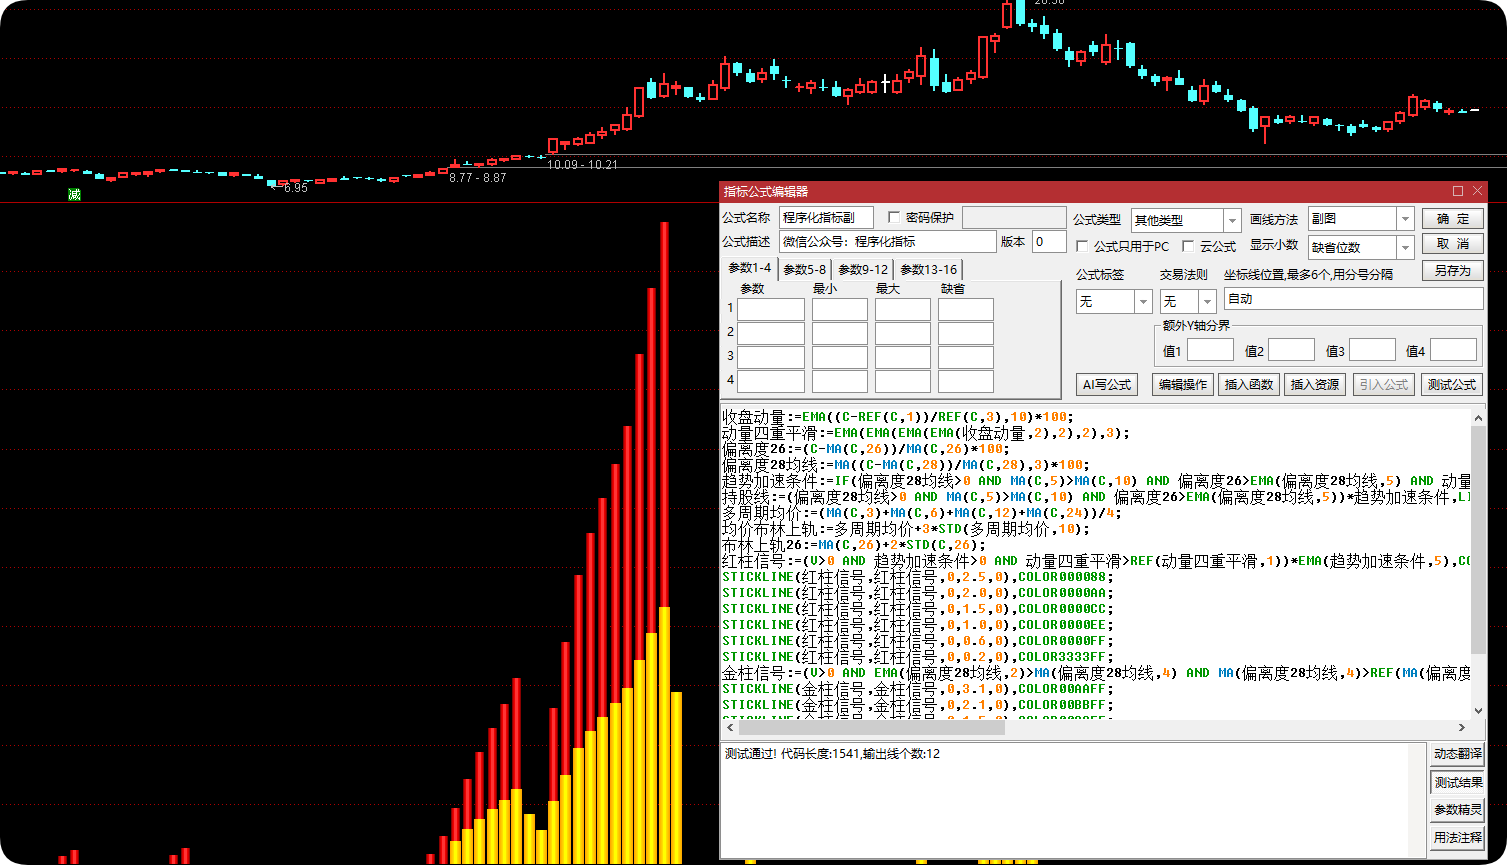This screenshot has height=865, width=1507.
Task: Click the green 减 marker on the chart
Action: [74, 194]
